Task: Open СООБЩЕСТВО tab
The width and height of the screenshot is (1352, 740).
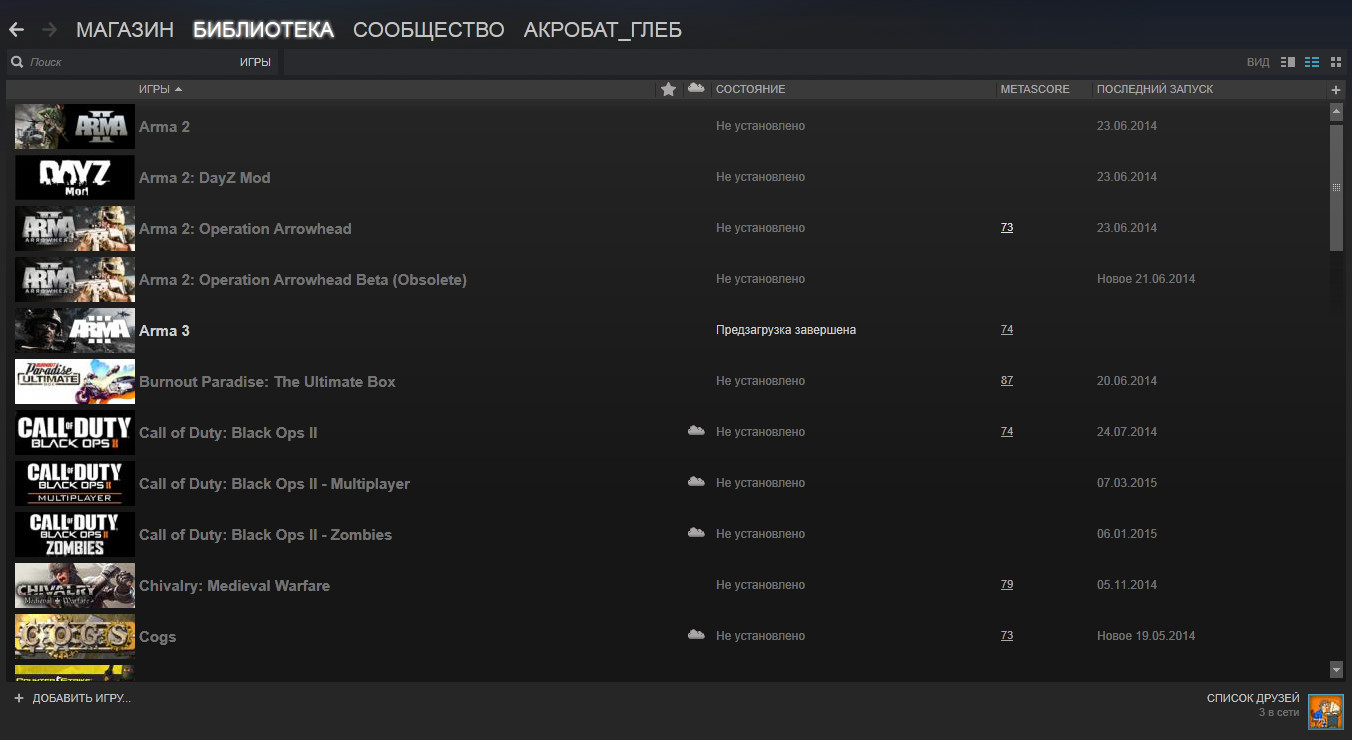Action: point(429,30)
